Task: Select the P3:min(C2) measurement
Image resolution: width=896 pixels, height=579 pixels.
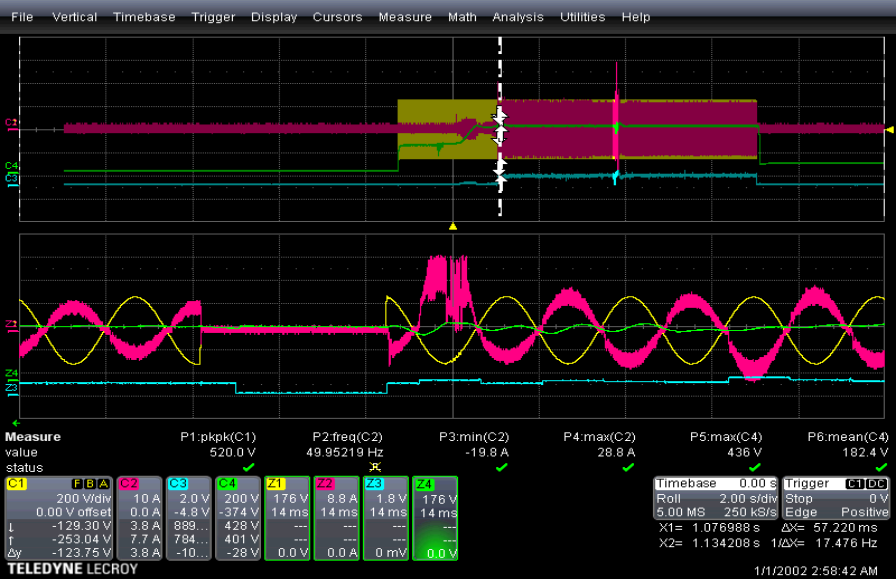Action: click(x=474, y=437)
